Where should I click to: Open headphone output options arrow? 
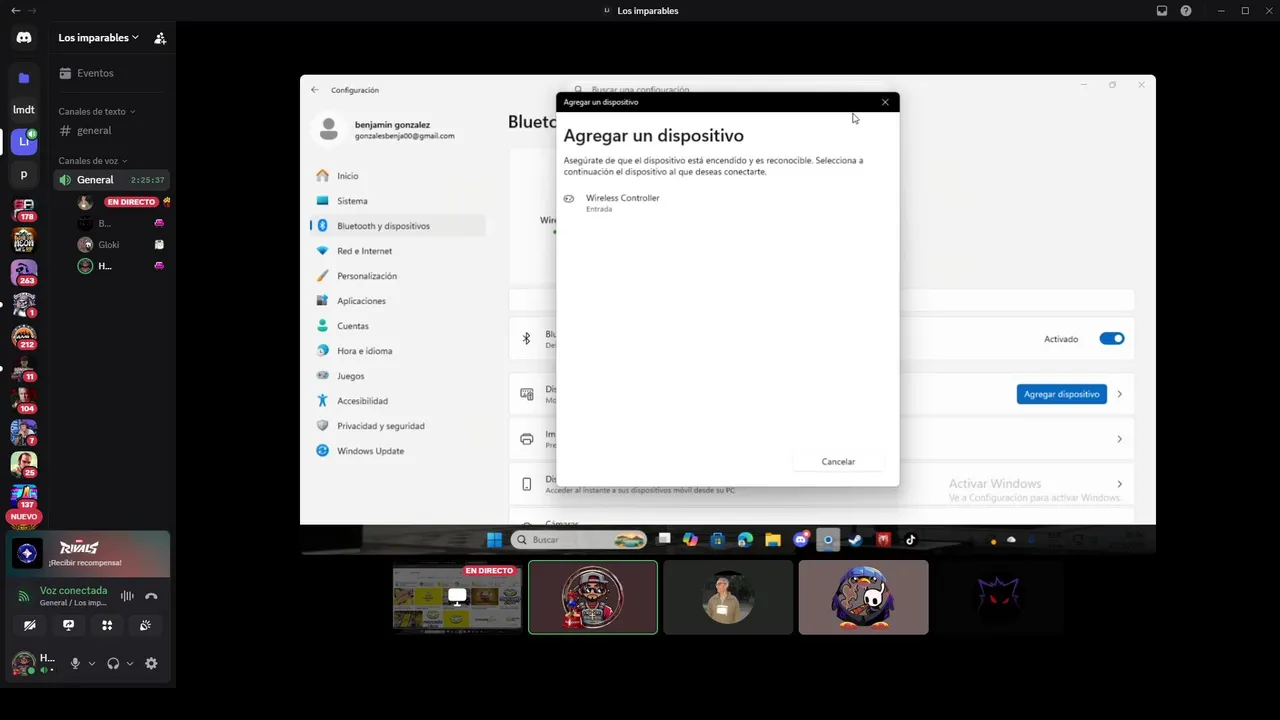tap(130, 663)
